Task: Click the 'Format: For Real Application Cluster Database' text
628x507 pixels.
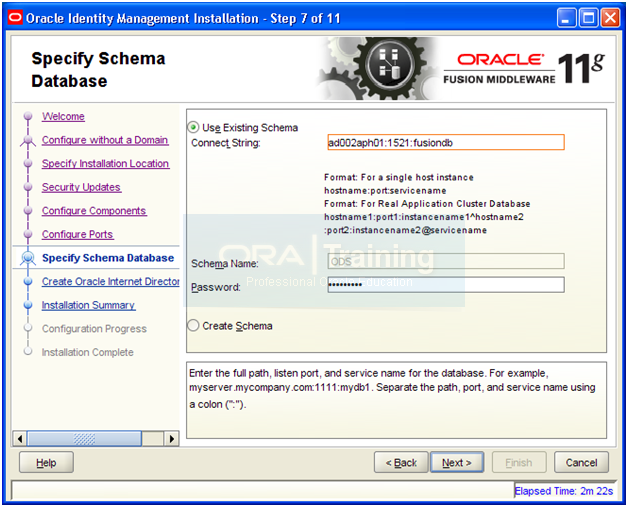Action: (427, 204)
